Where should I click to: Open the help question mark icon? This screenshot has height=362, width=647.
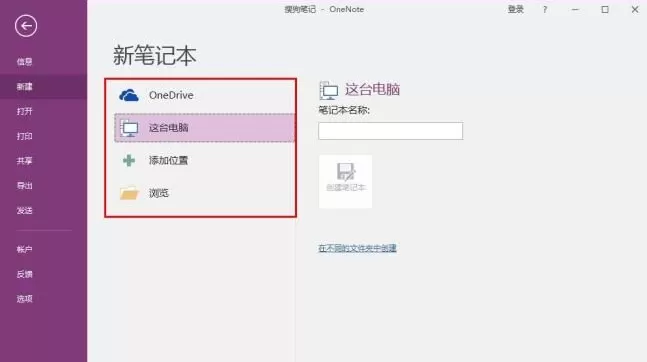click(545, 9)
